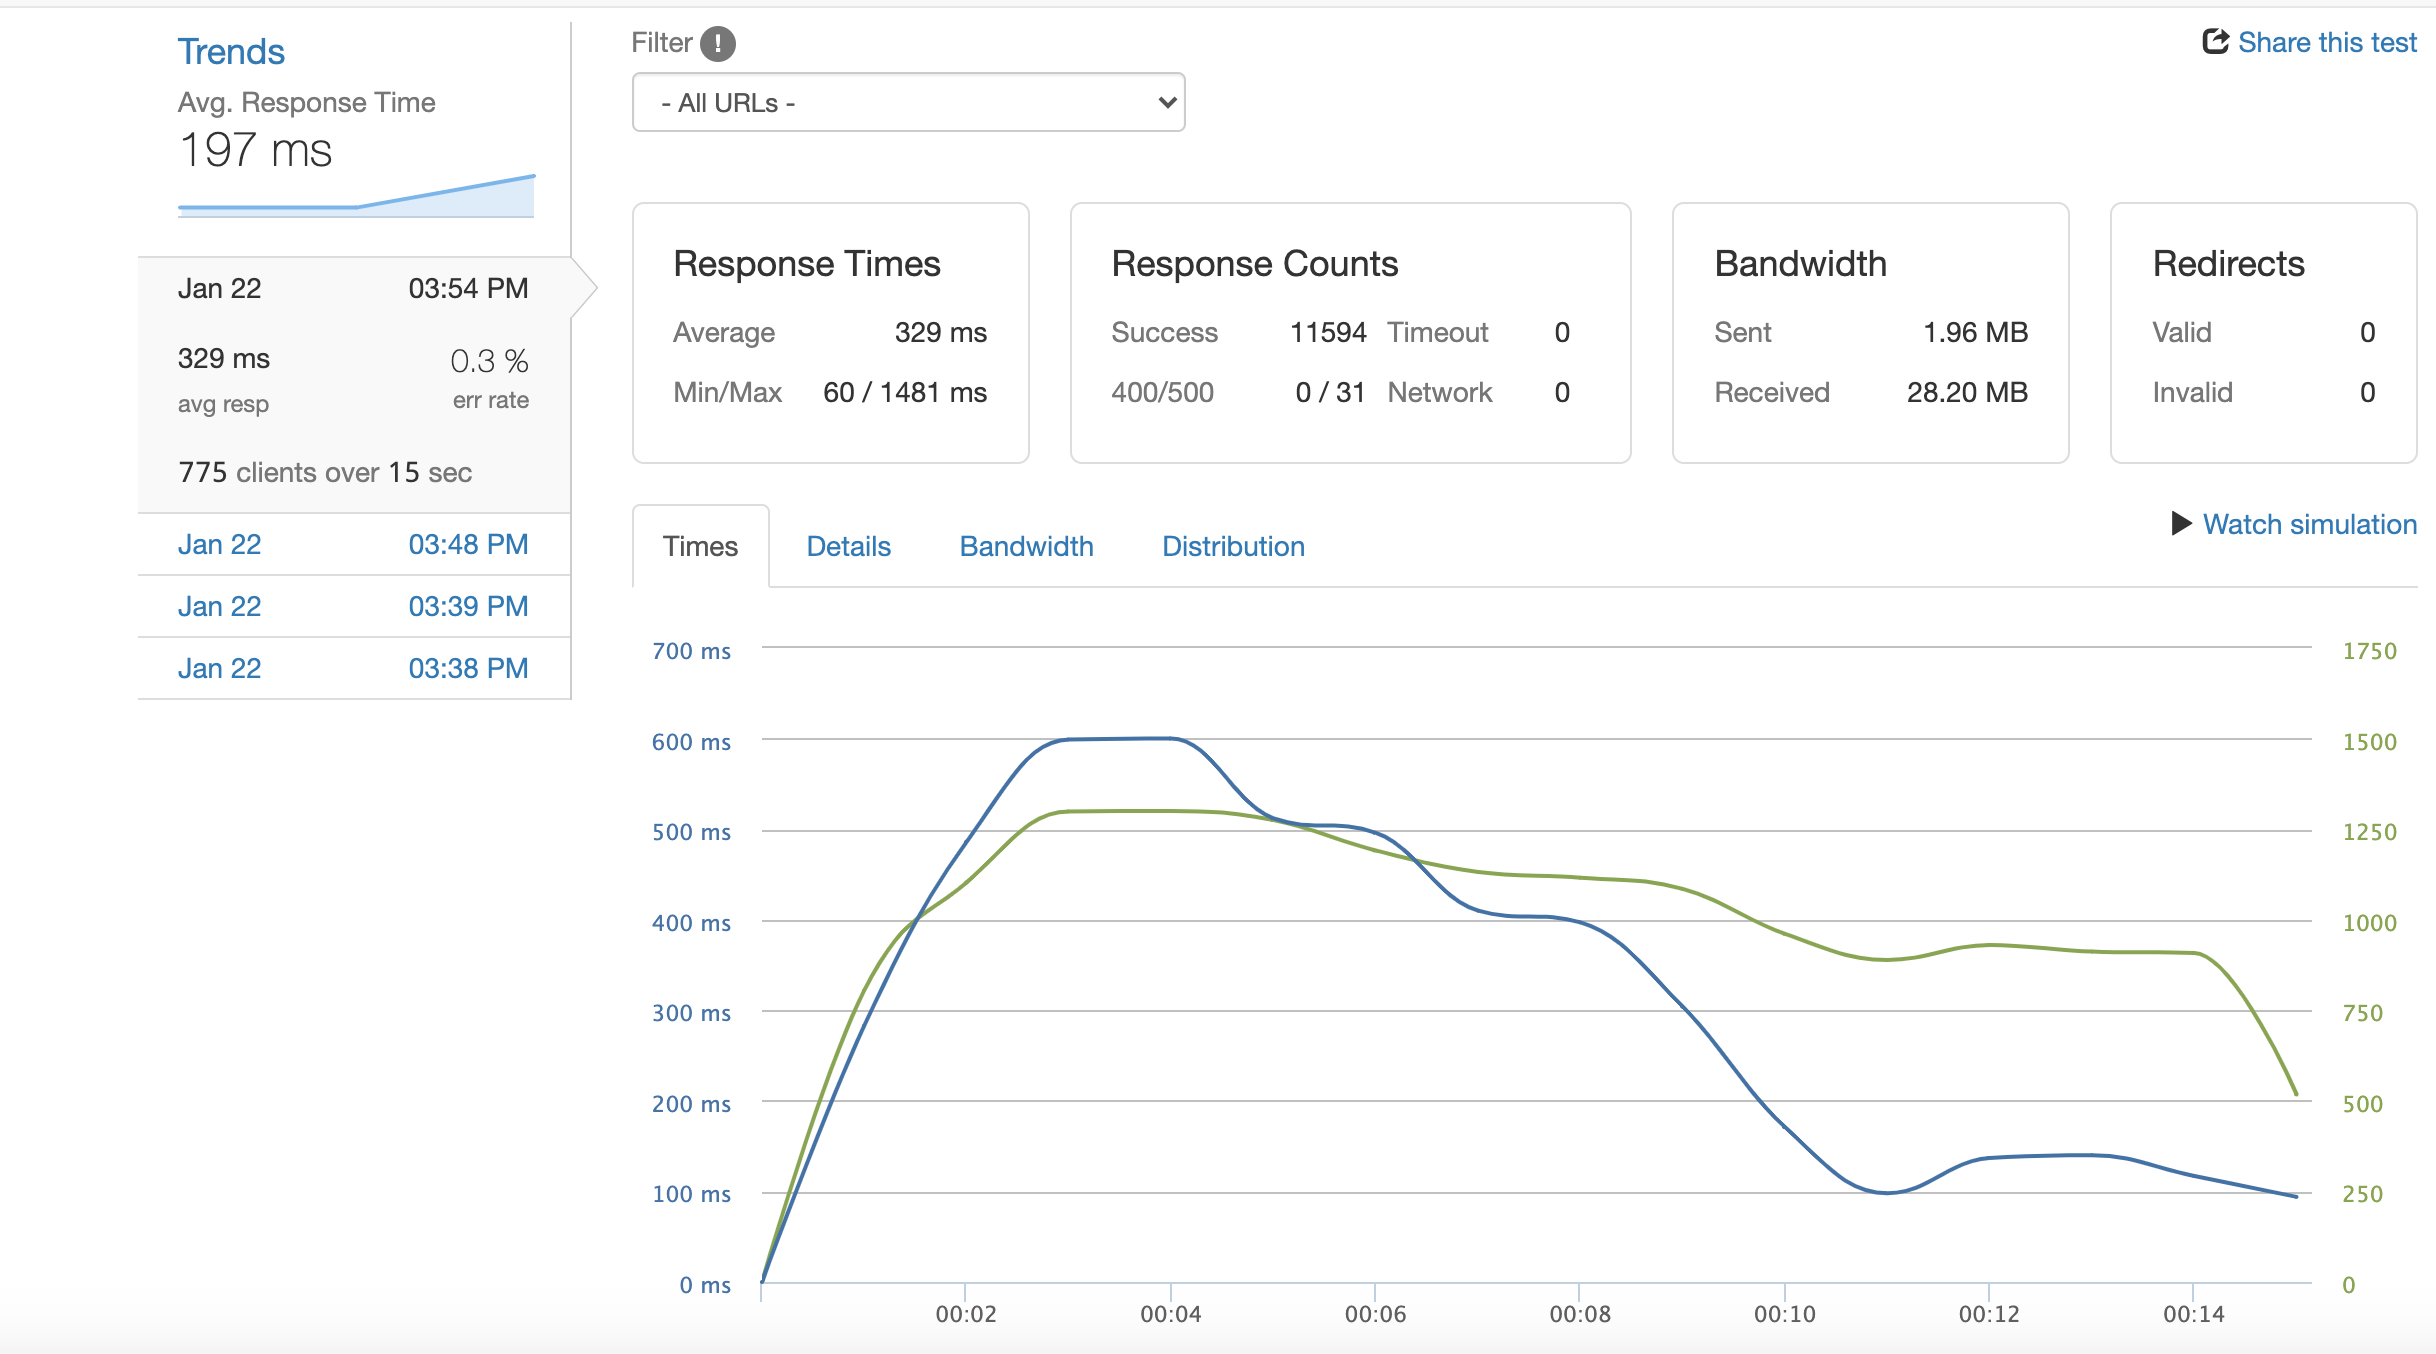
Task: Switch to the Bandwidth tab
Action: pos(1026,546)
